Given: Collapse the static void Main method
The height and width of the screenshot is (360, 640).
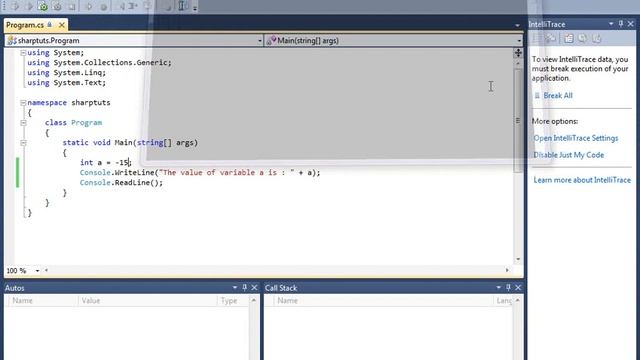Looking at the screenshot, I should (23, 143).
